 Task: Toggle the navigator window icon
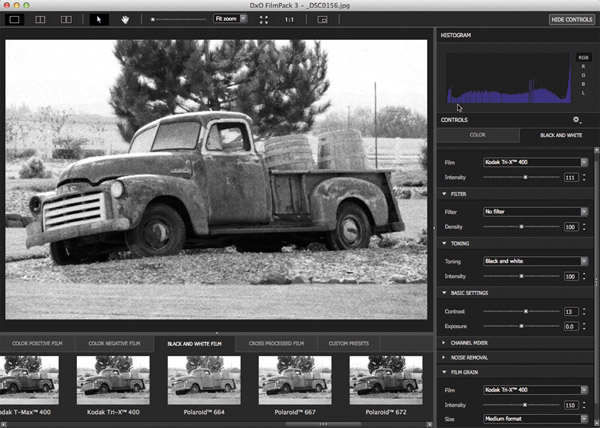click(323, 20)
